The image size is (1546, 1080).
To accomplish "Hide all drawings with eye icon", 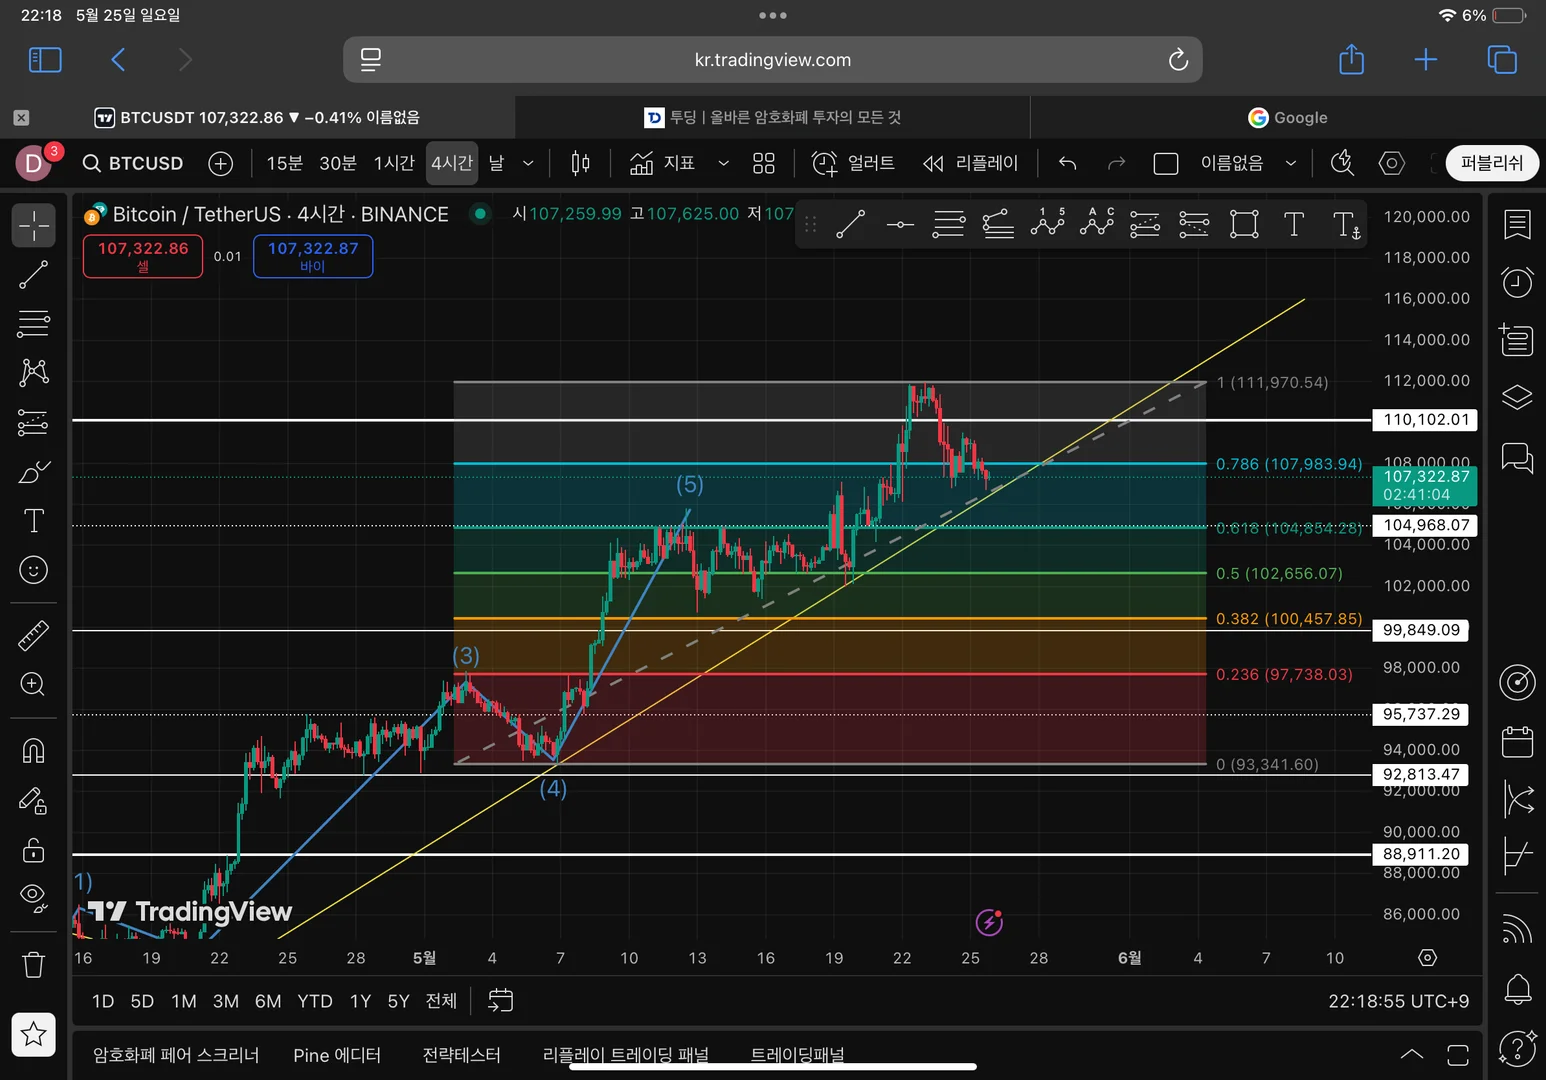I will coord(33,897).
